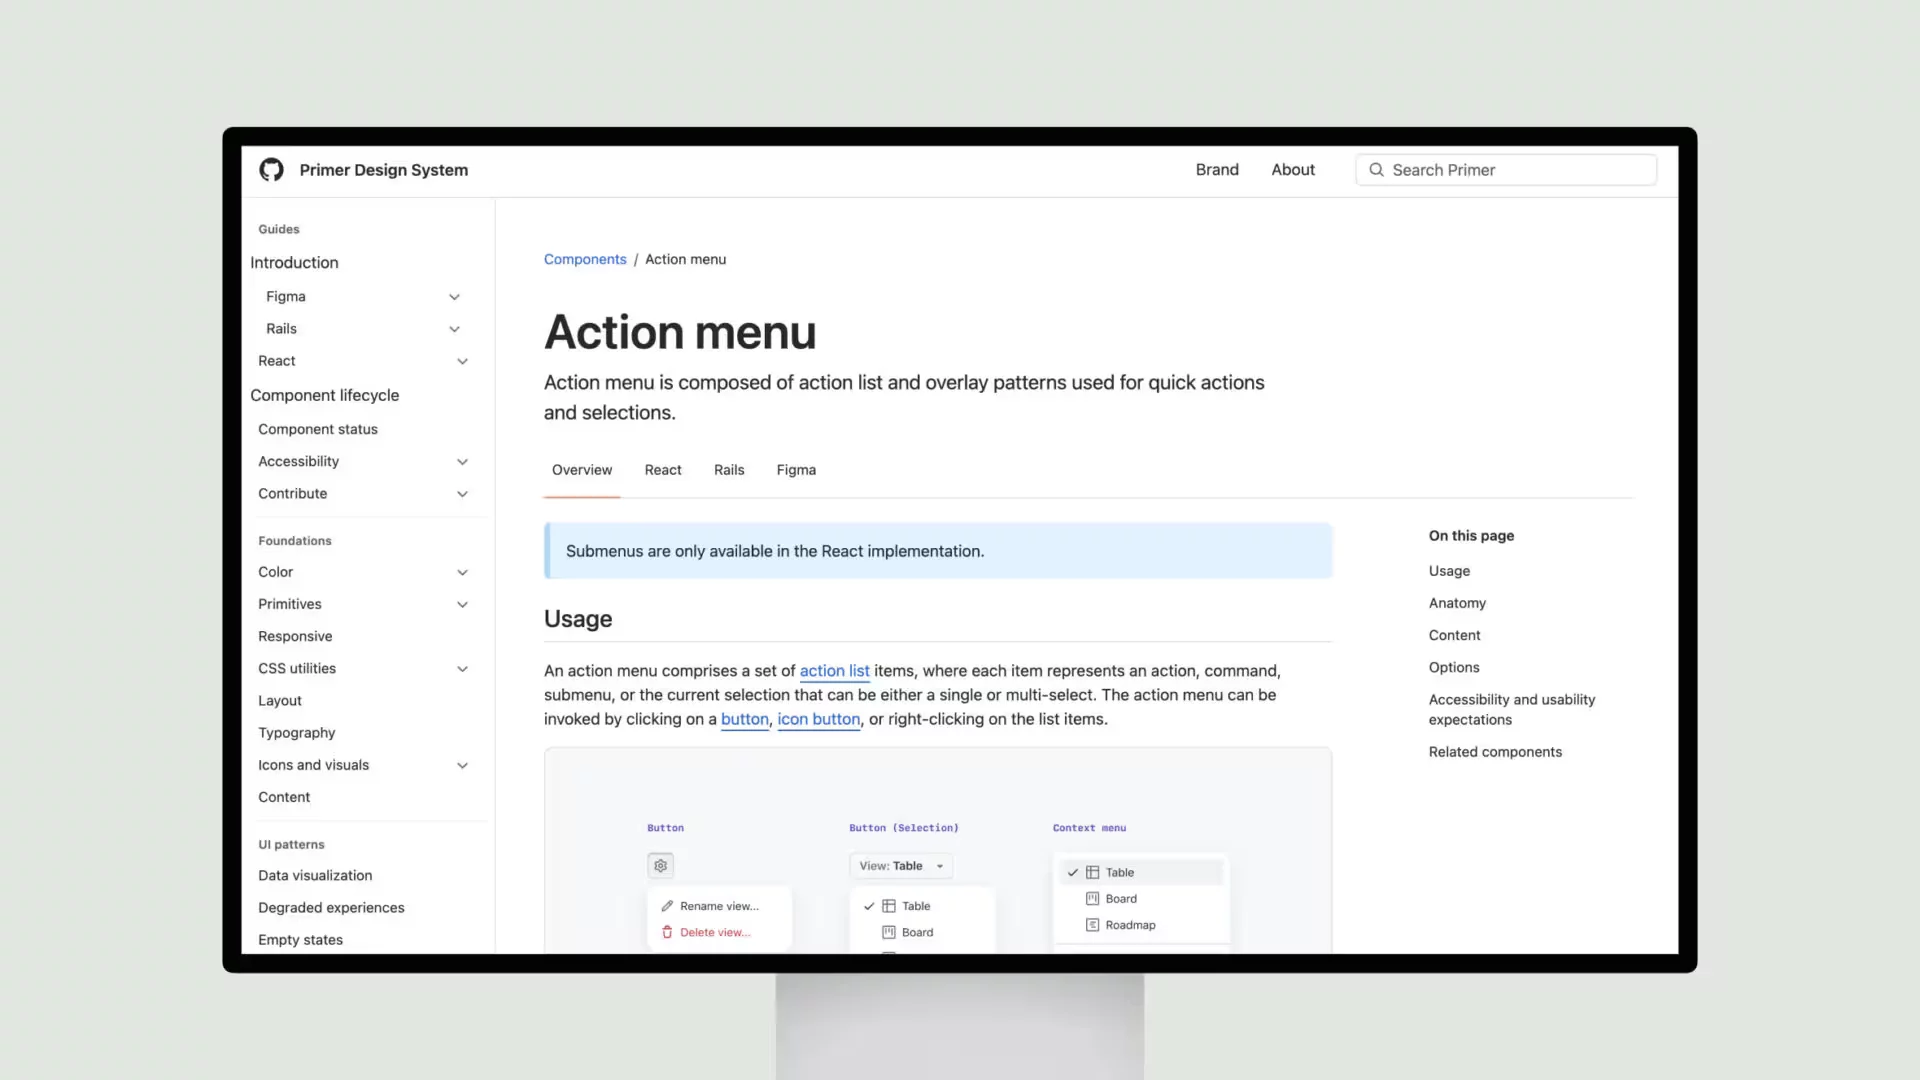The image size is (1920, 1080).
Task: Switch to the Overview tab
Action: coord(582,470)
